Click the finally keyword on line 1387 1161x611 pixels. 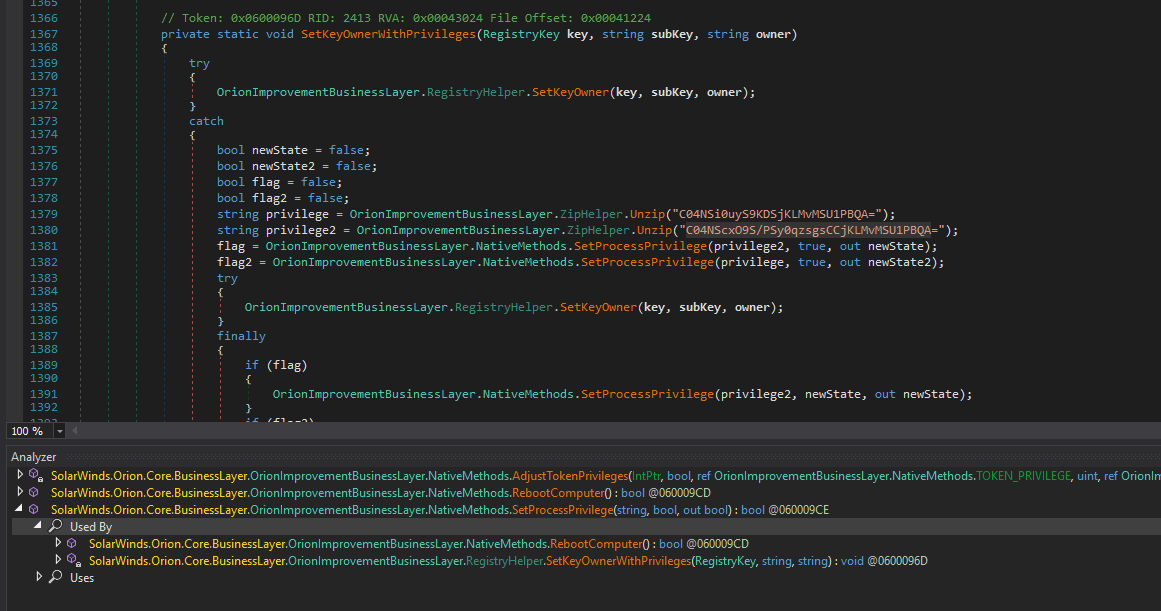[241, 335]
